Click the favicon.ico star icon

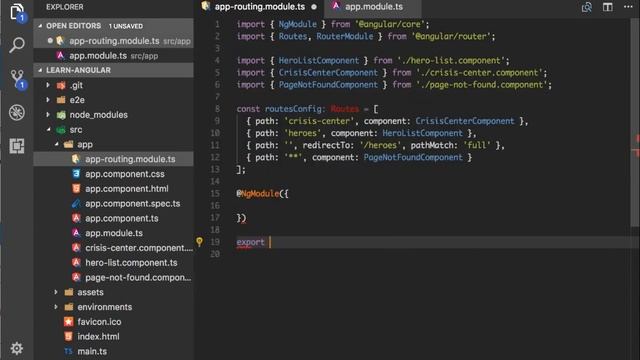68,322
